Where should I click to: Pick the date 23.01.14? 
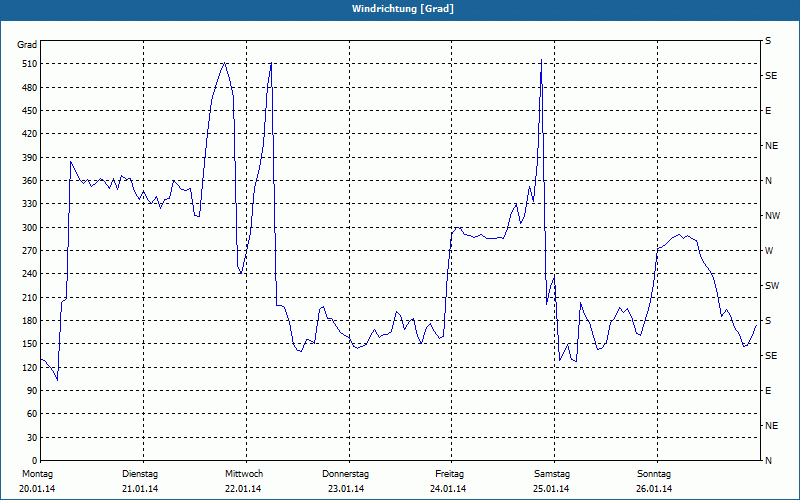click(346, 489)
